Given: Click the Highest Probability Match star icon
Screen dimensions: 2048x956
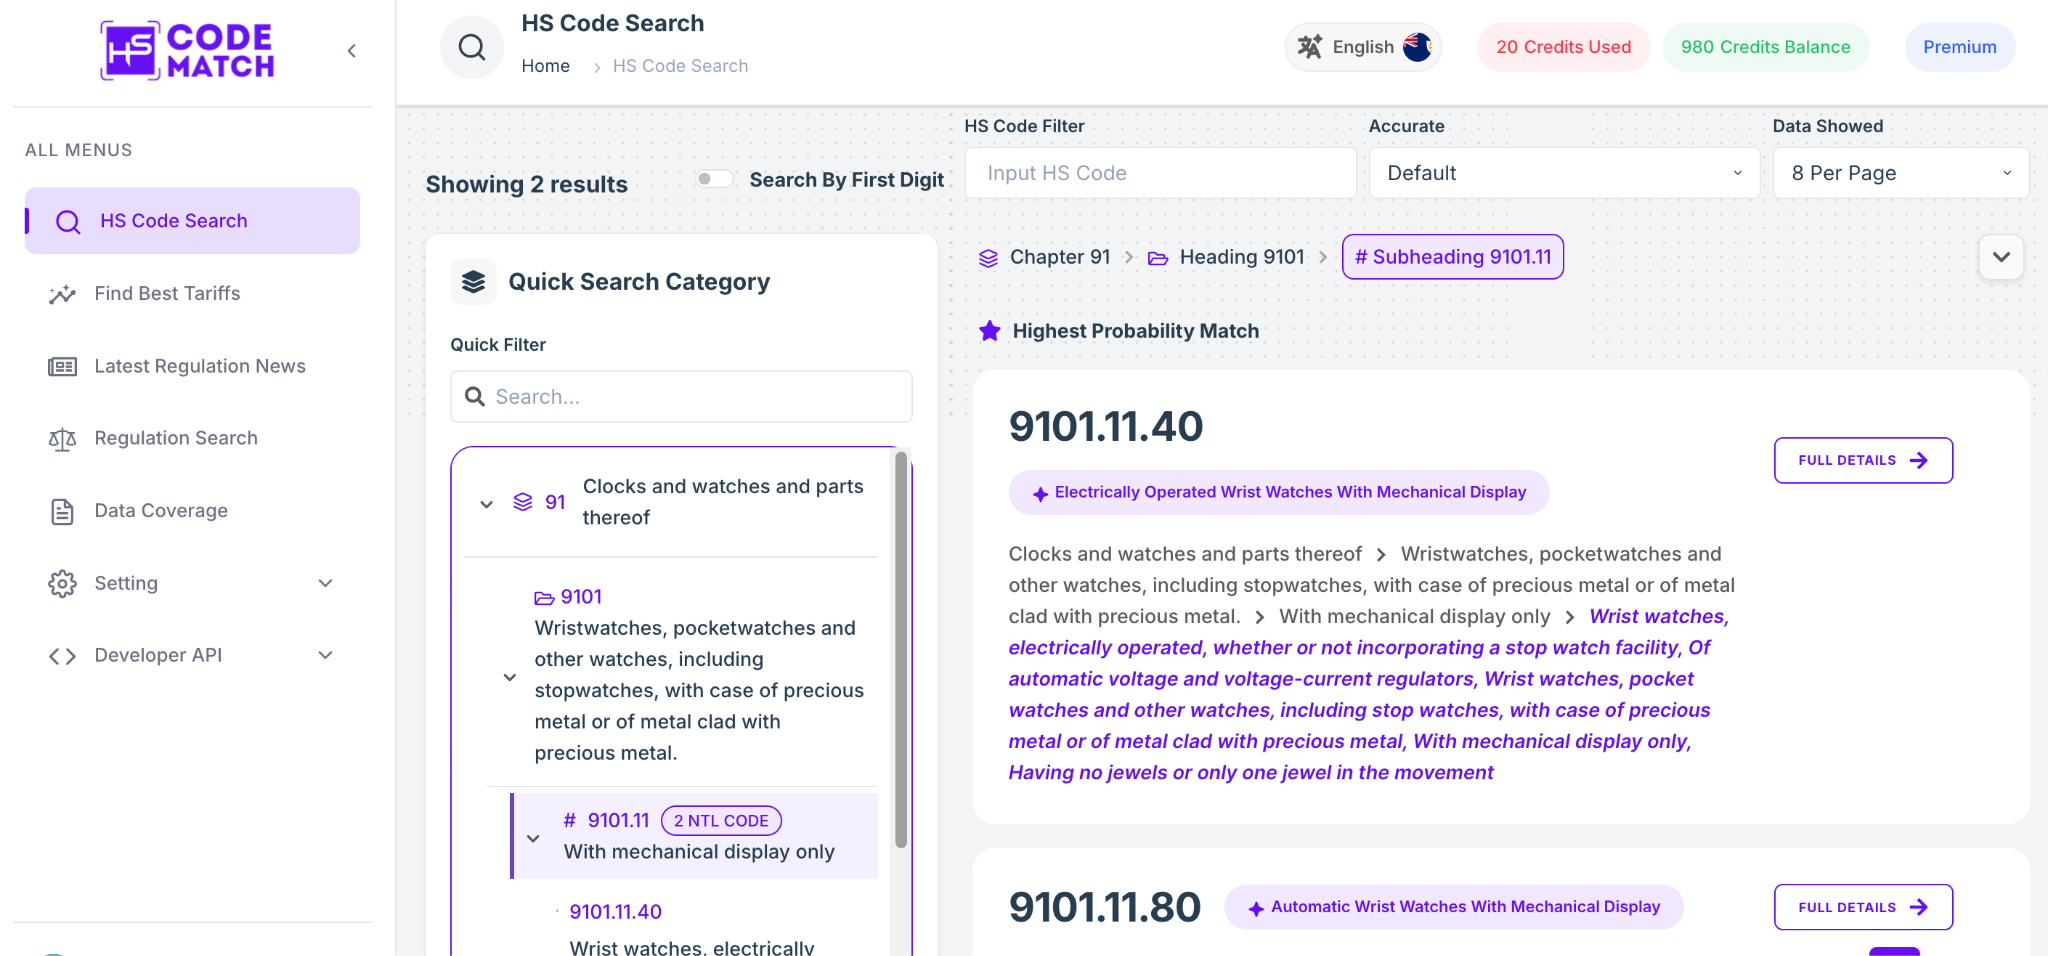Looking at the screenshot, I should pyautogui.click(x=990, y=331).
